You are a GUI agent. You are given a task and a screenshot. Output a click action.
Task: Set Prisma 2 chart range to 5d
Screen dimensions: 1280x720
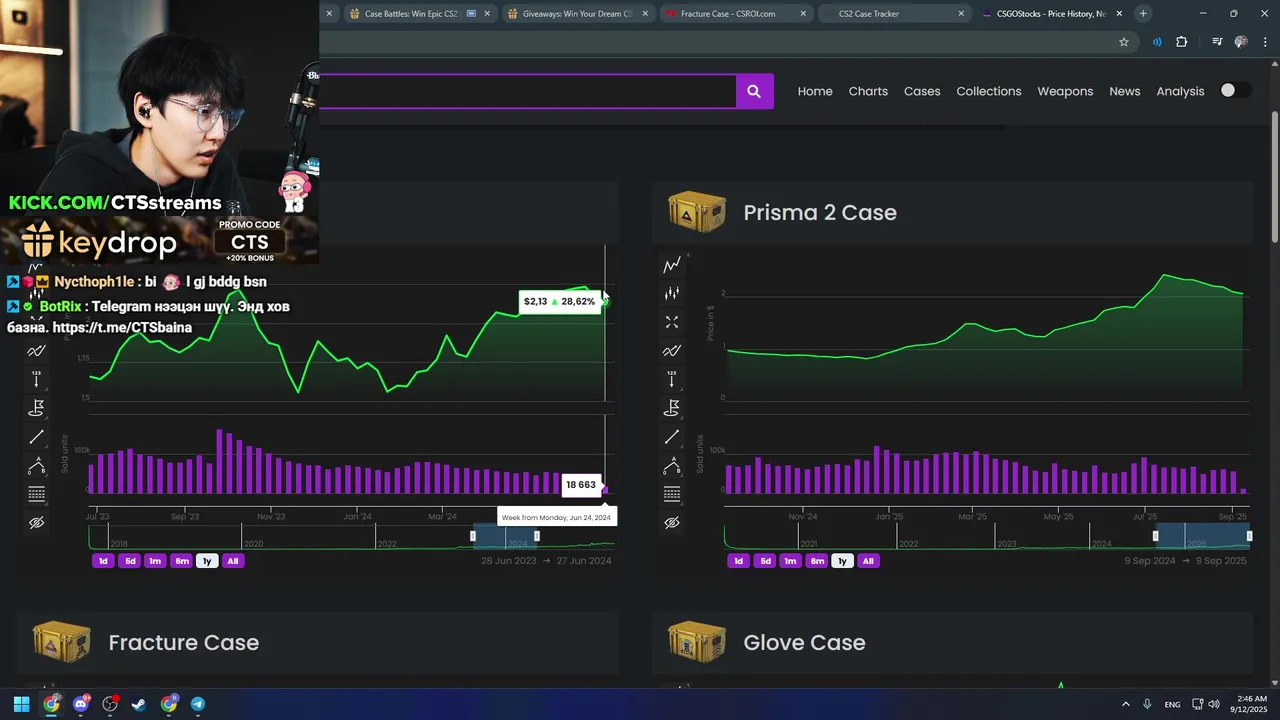click(x=765, y=561)
